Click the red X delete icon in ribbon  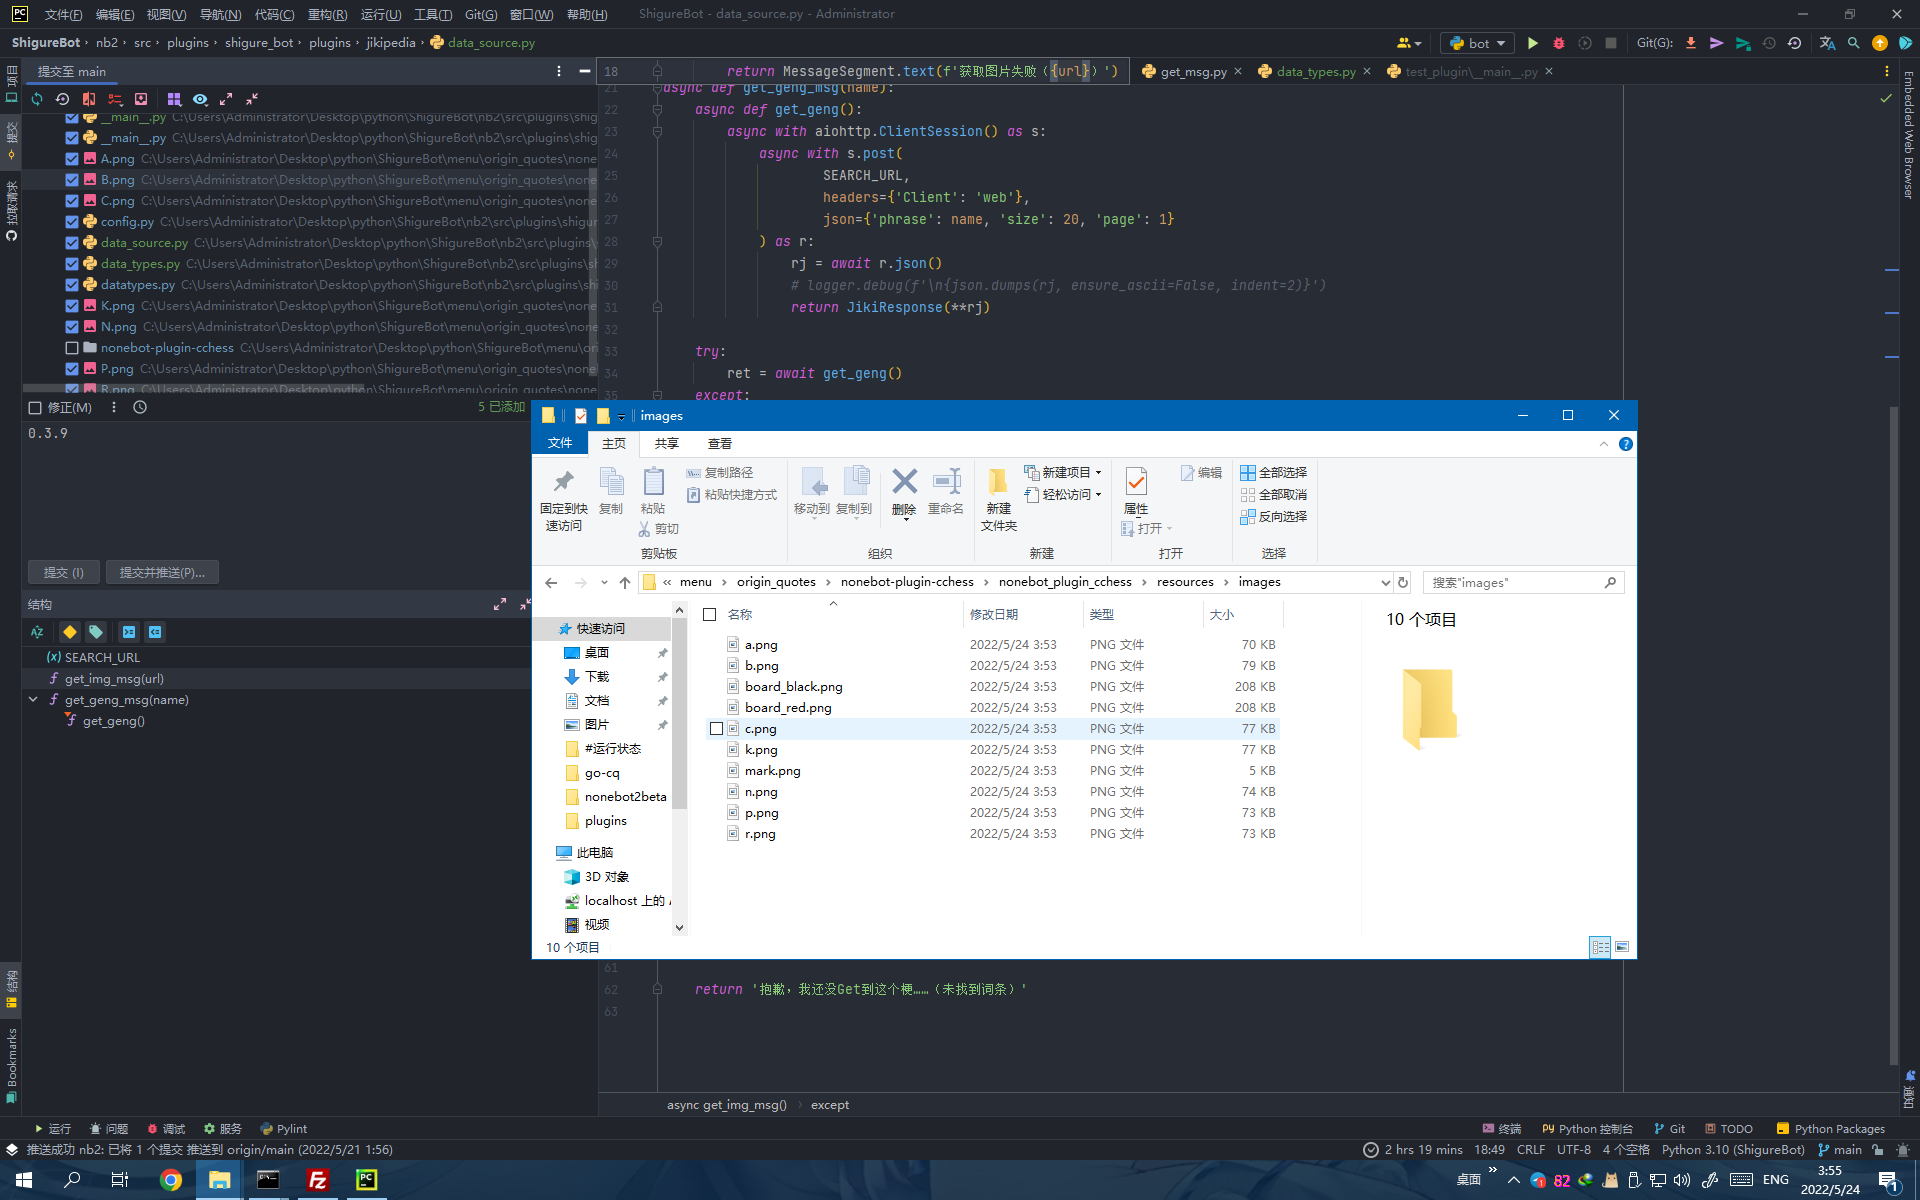904,482
